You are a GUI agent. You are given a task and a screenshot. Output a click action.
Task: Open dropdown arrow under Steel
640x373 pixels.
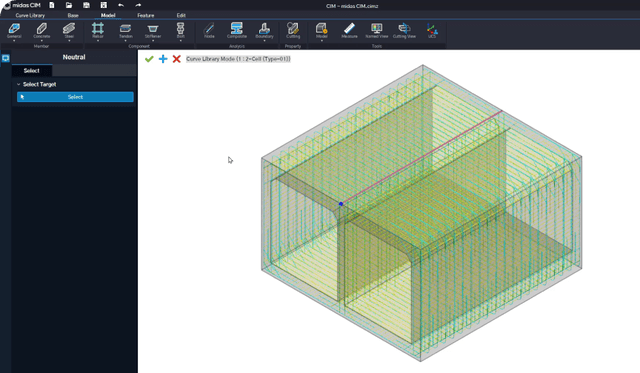pos(69,41)
